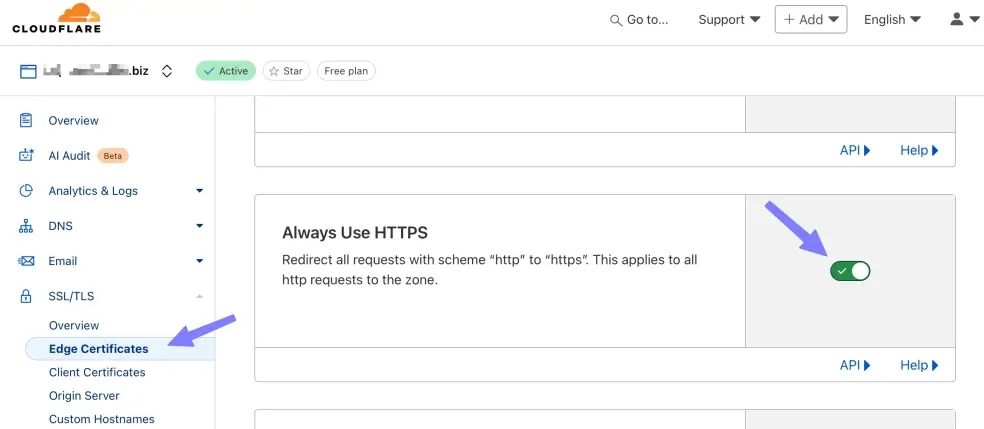Click the Active status badge

tap(226, 71)
